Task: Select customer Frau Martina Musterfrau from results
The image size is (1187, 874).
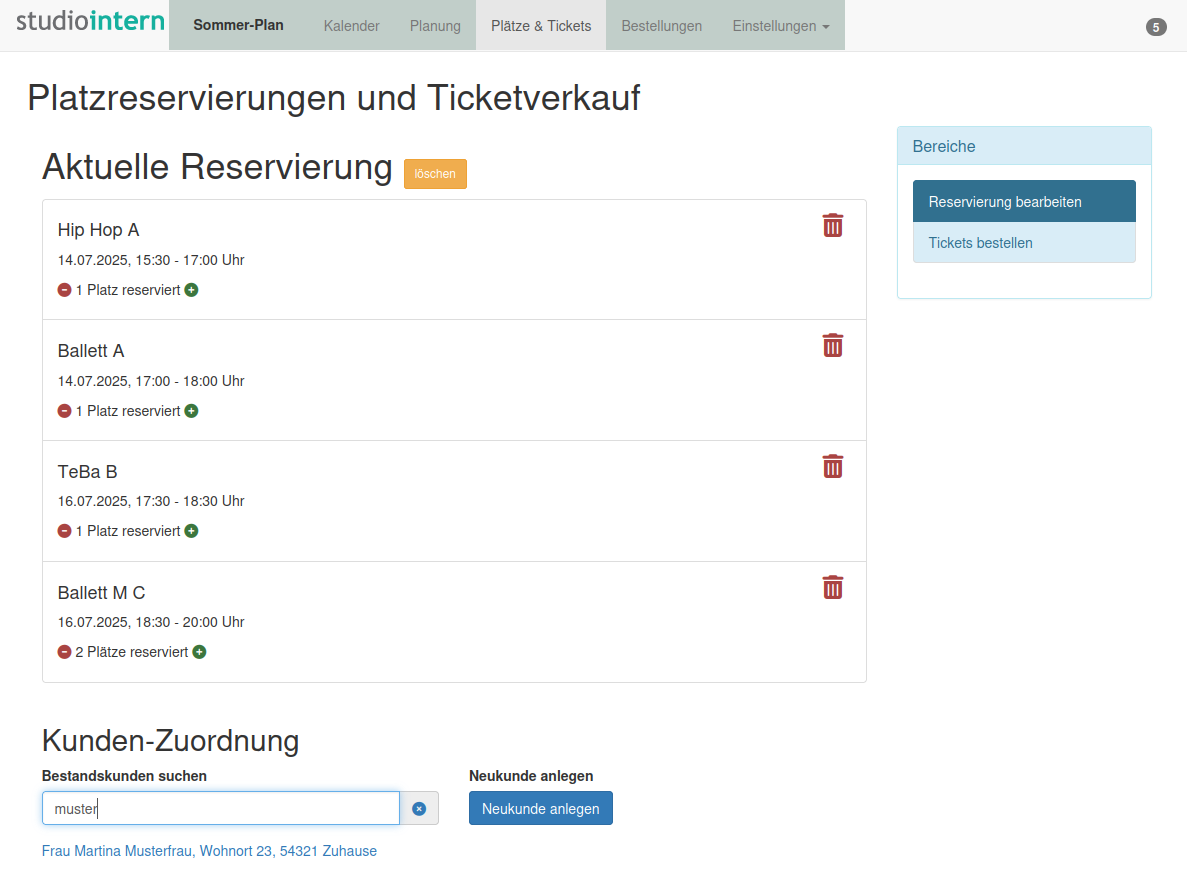Action: tap(209, 851)
